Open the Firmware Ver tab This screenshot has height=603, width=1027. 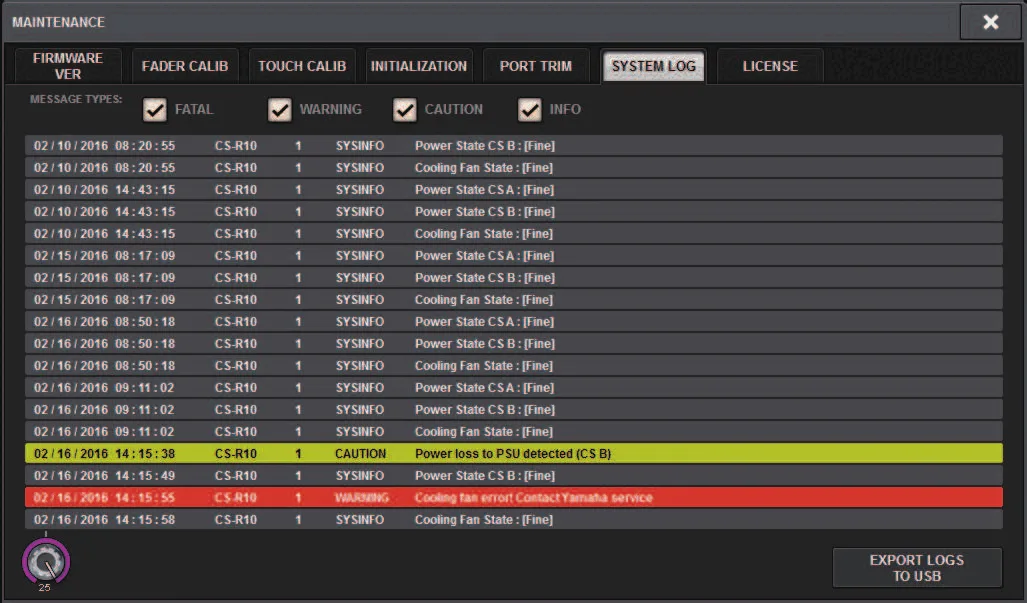pyautogui.click(x=68, y=66)
